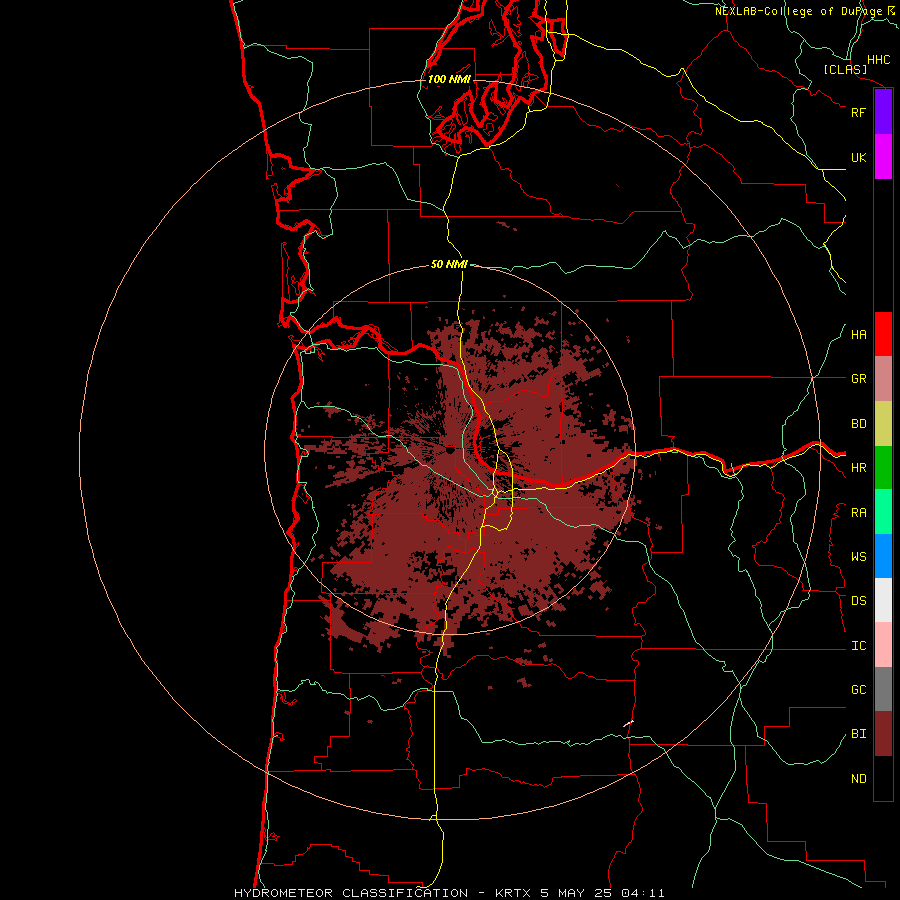
Task: Click the Hydrometeor Classification KRTX title text
Action: point(449,893)
